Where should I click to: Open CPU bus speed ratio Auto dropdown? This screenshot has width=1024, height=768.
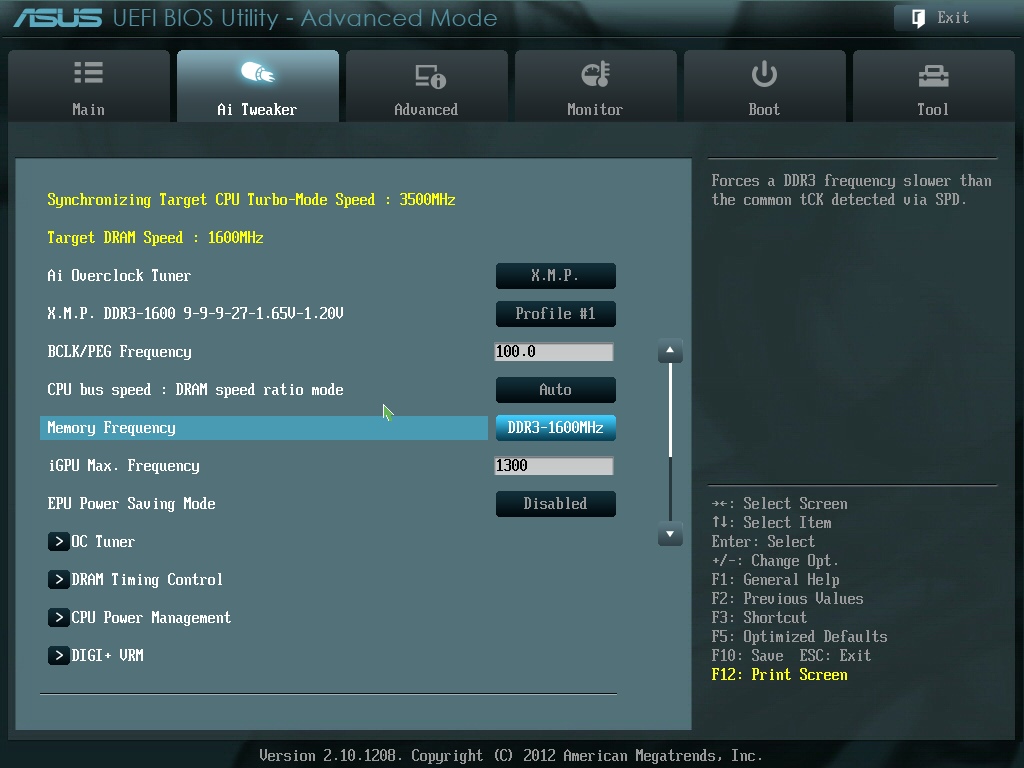(556, 390)
